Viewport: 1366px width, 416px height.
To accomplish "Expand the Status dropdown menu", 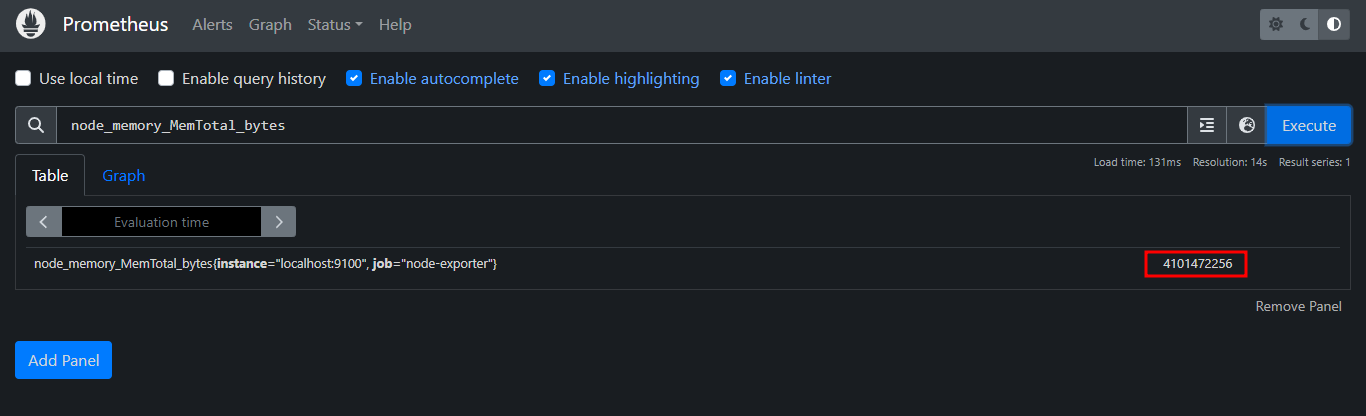I will [x=335, y=25].
